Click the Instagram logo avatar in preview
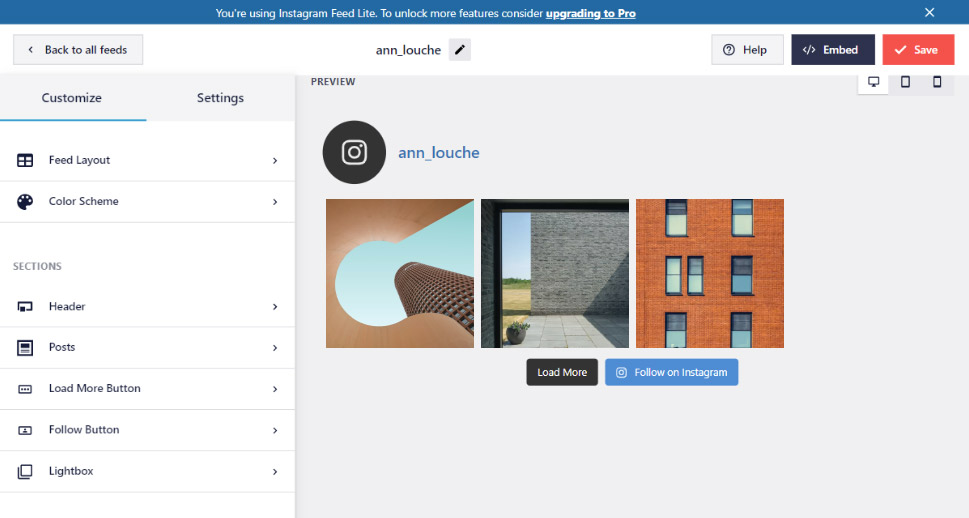 pos(354,152)
